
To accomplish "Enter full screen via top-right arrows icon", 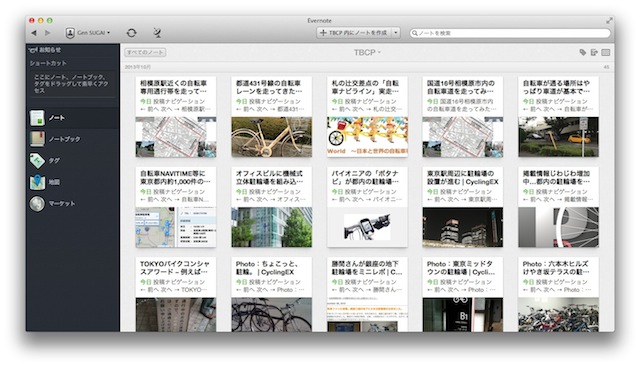I will [609, 20].
